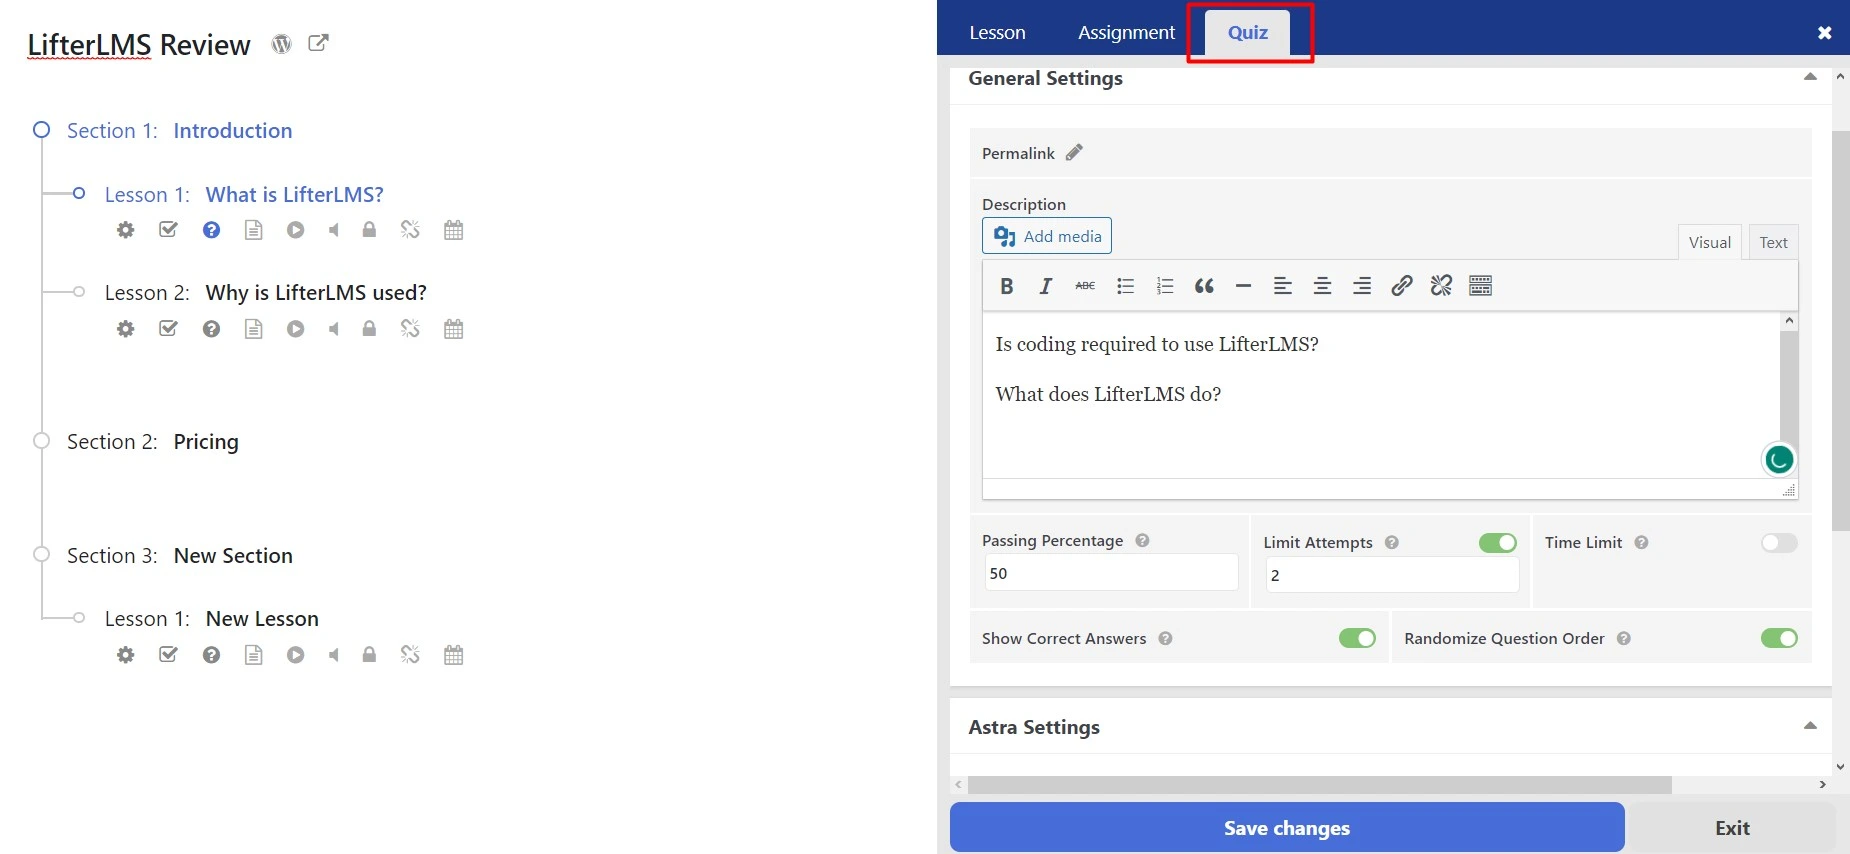
Task: Apply italic formatting in description editor
Action: [x=1046, y=286]
